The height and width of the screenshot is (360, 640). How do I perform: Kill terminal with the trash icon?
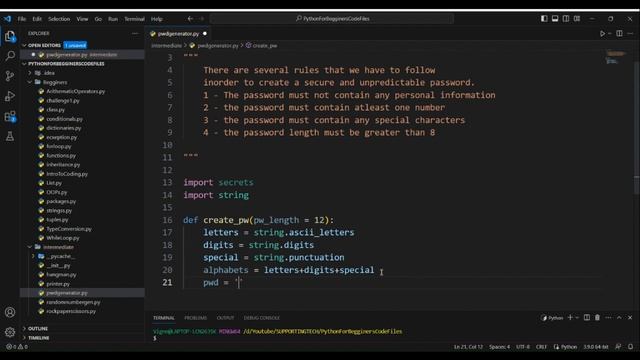tap(597, 318)
